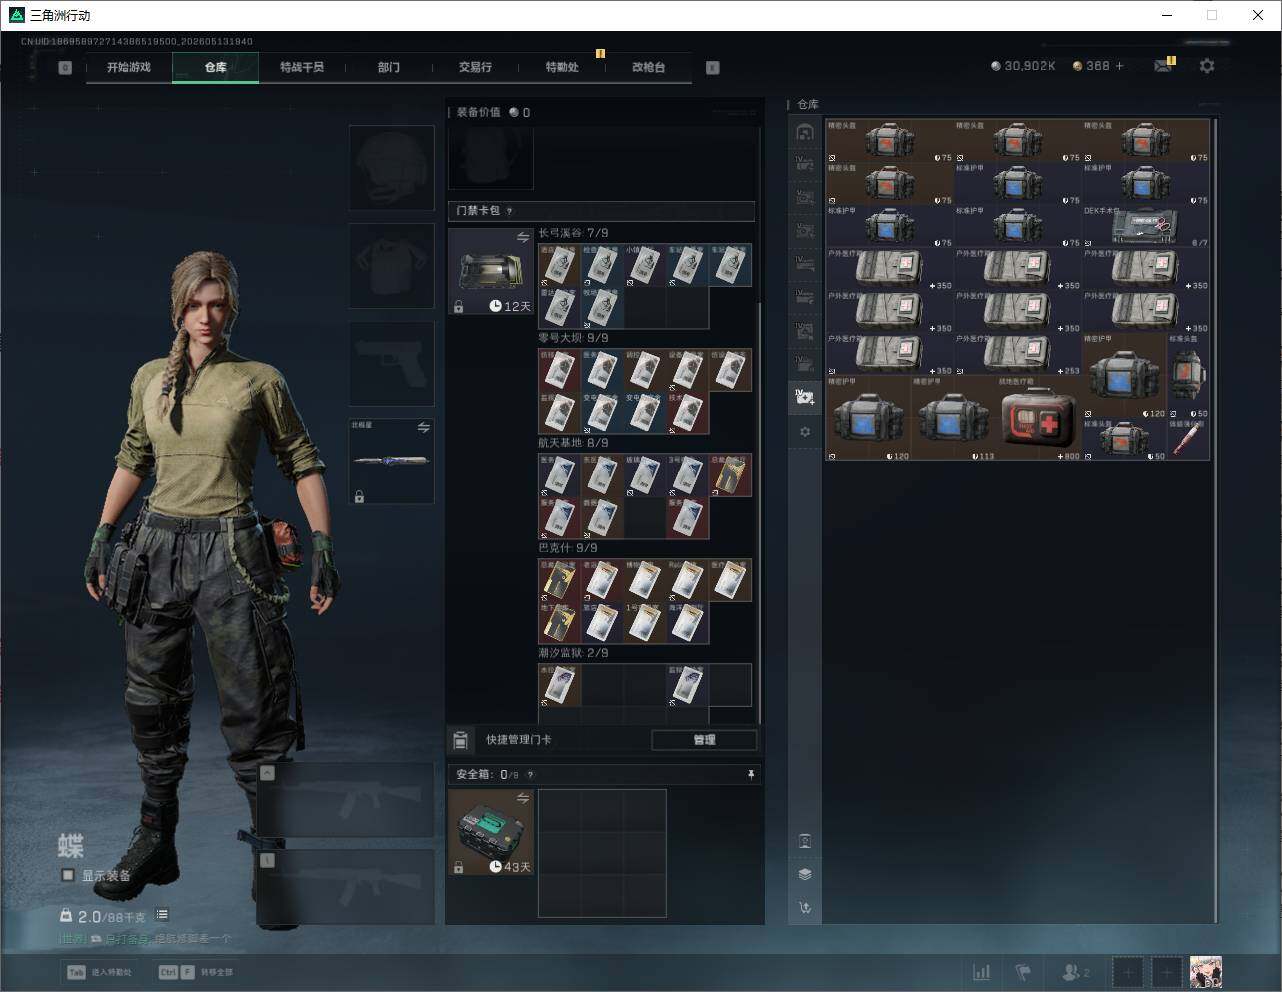The height and width of the screenshot is (992, 1282).
Task: Open the weight details list icon
Action: pos(162,915)
